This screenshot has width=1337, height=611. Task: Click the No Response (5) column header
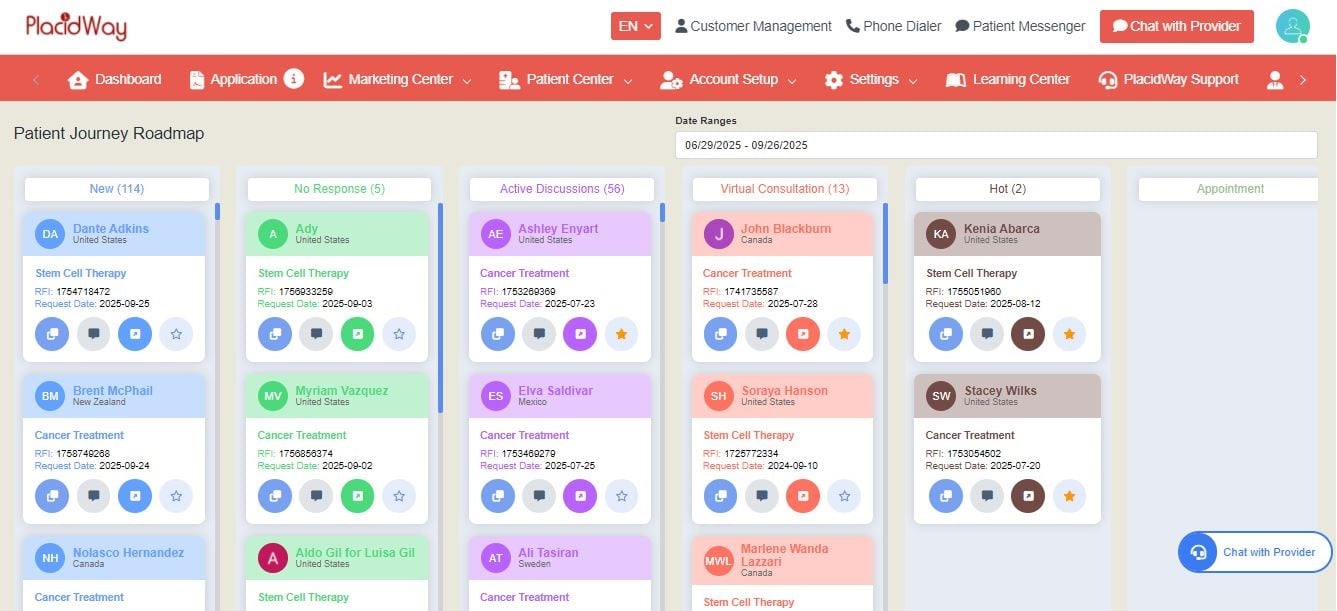click(x=339, y=189)
